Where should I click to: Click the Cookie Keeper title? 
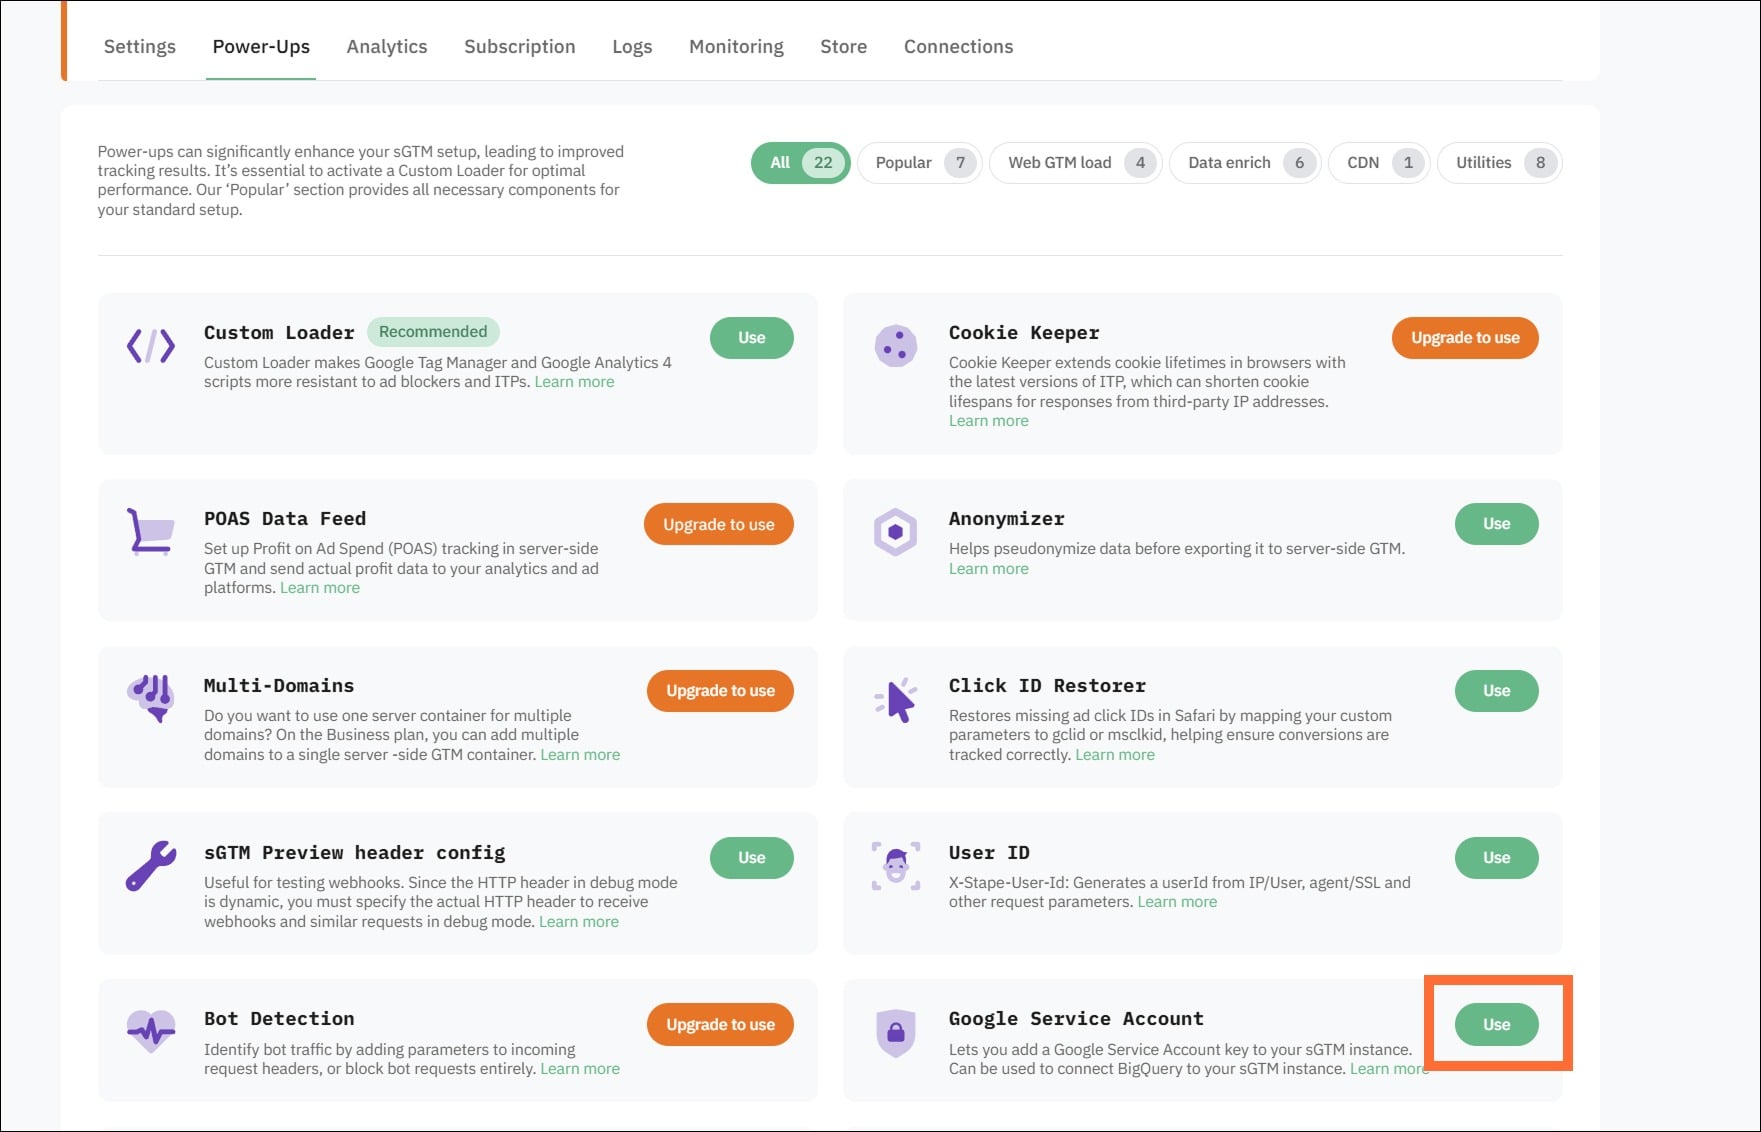point(1024,333)
